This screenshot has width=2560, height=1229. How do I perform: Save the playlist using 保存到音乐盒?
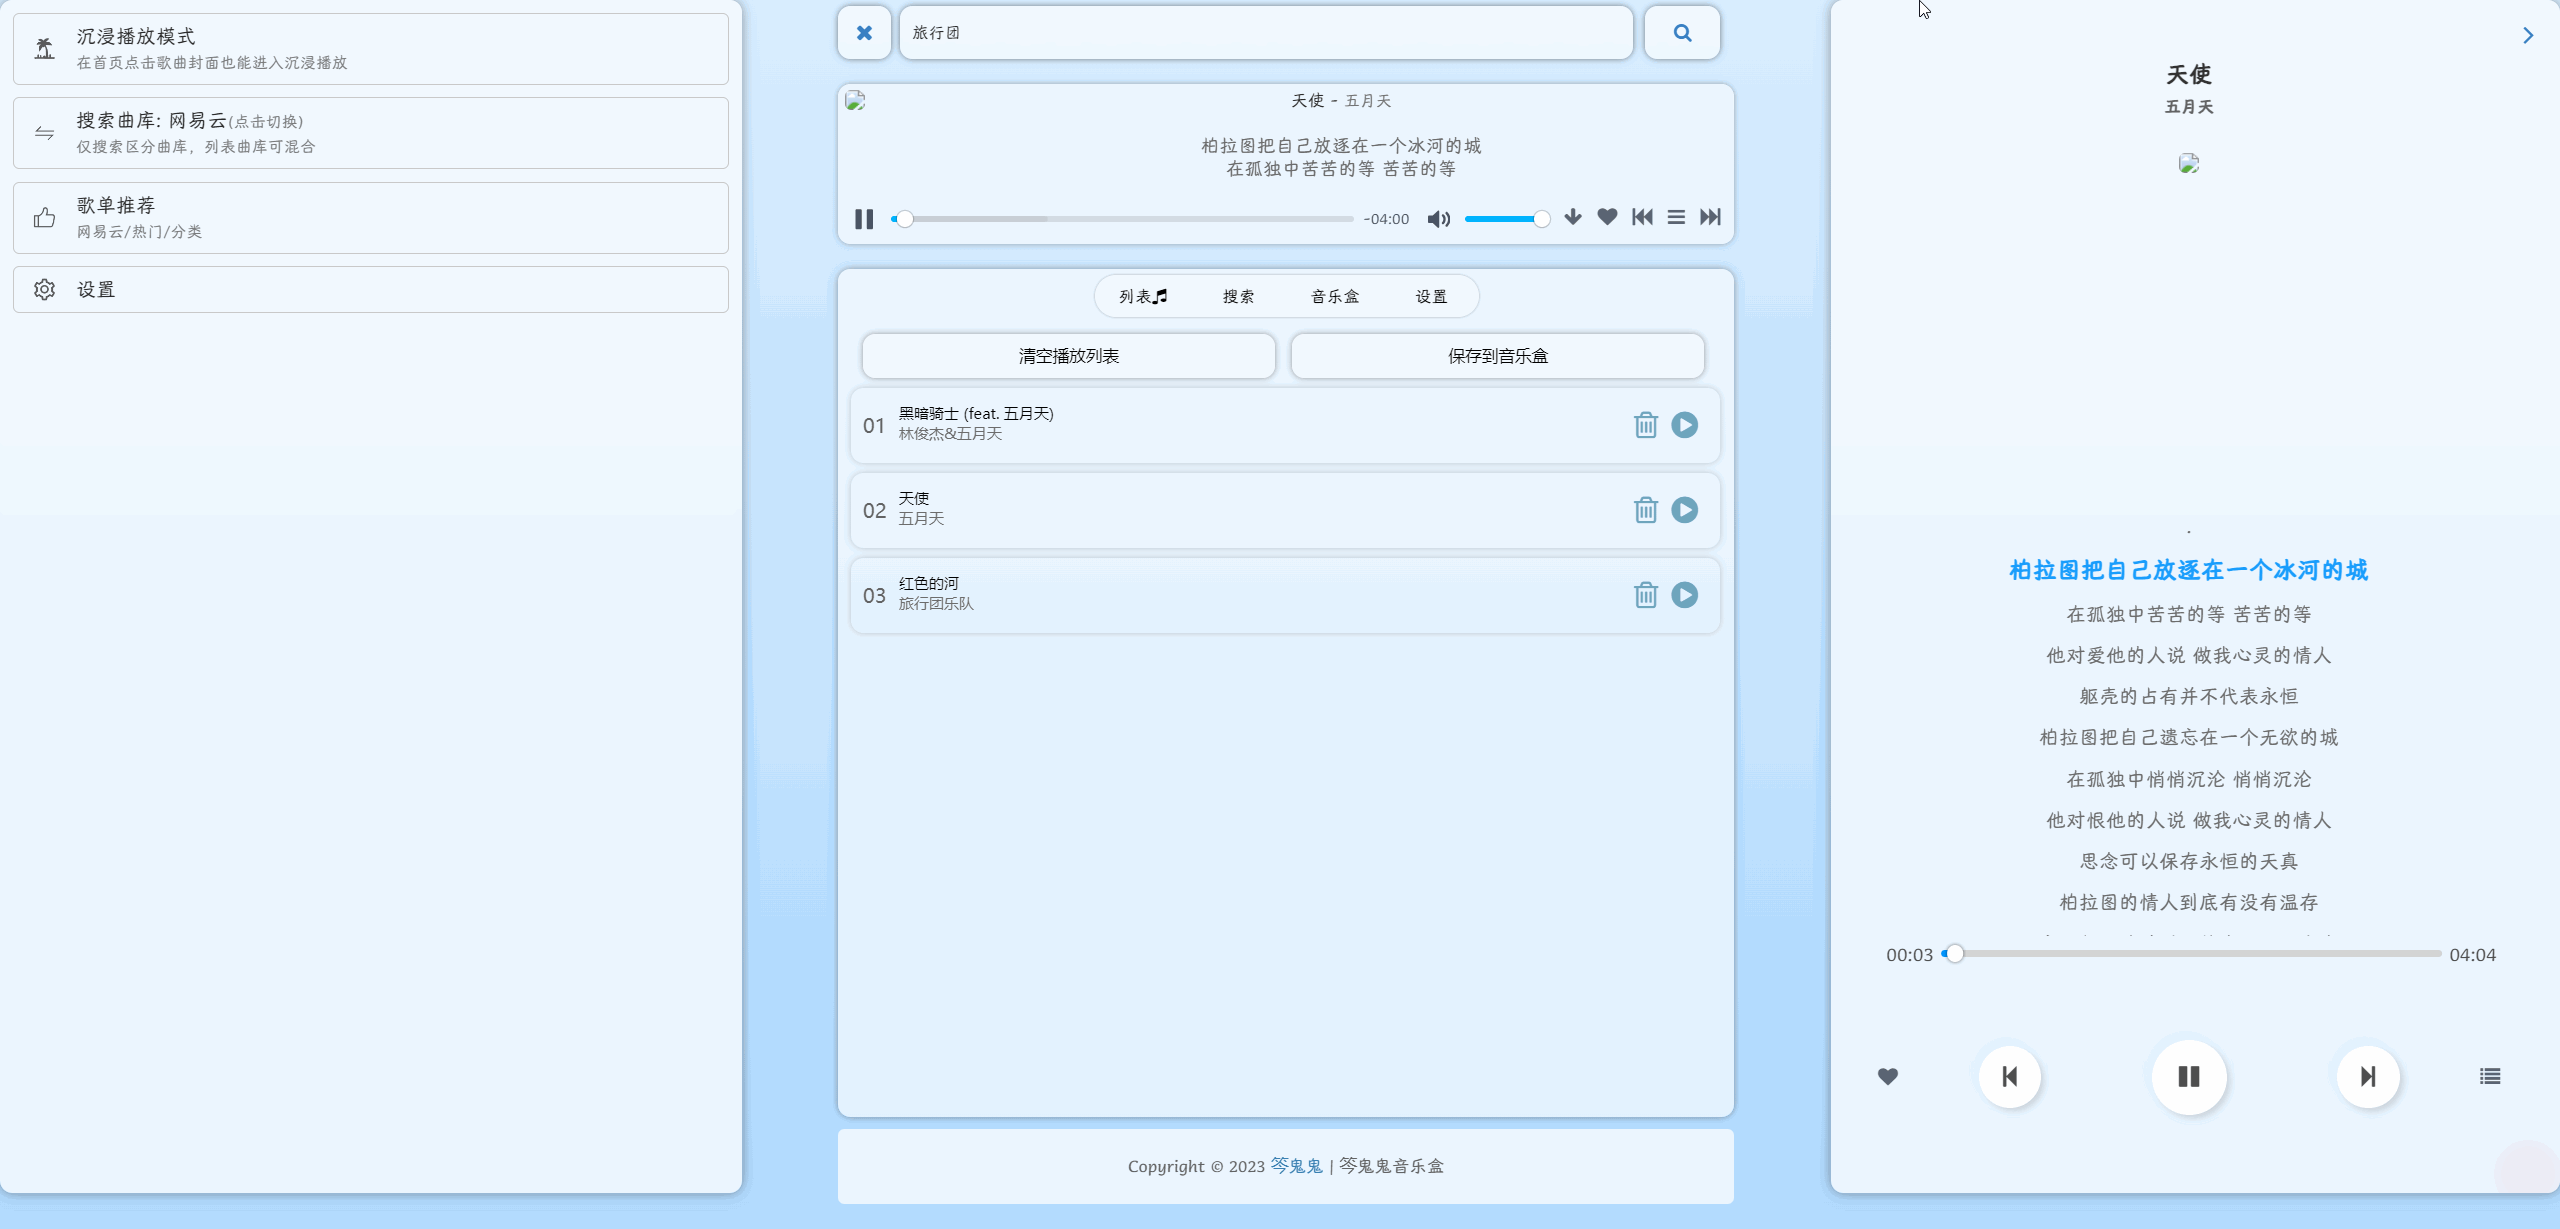pos(1497,355)
